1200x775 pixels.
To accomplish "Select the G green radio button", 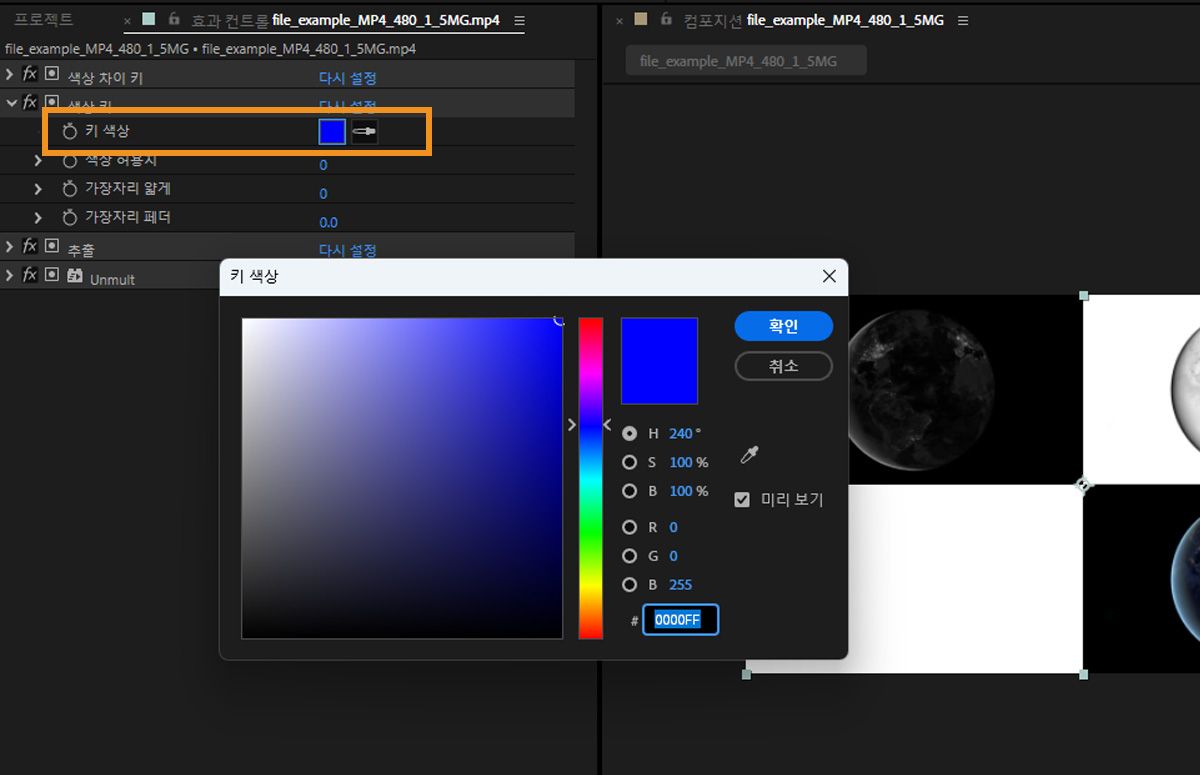I will [629, 556].
